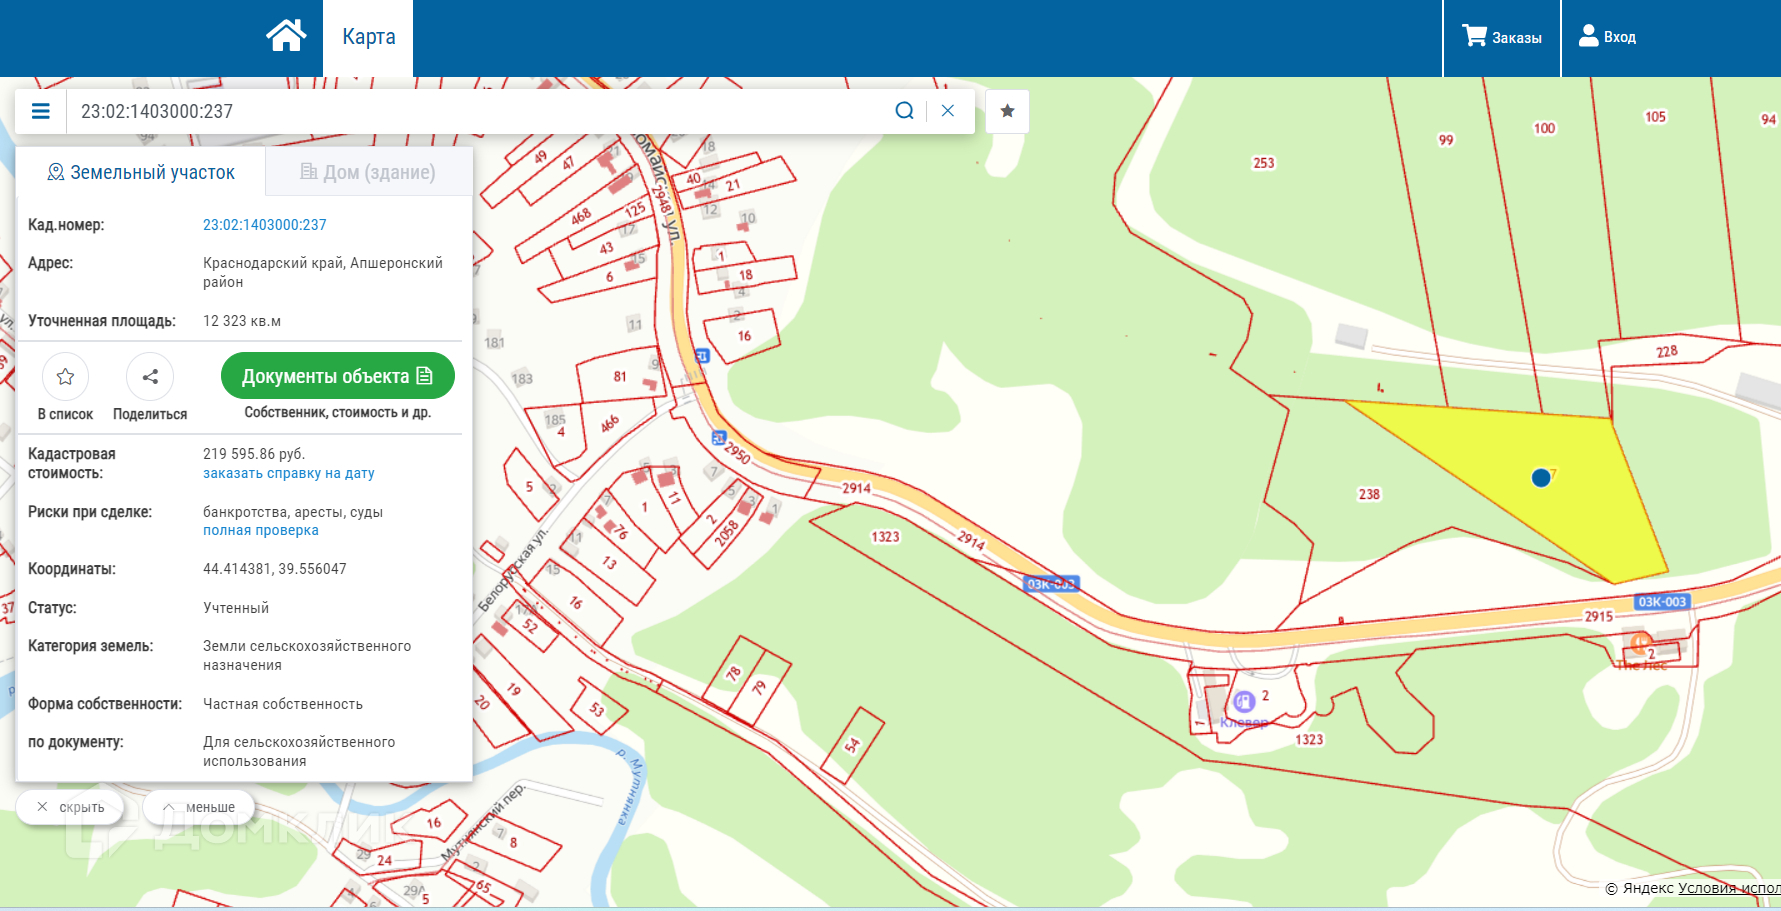Click status value Учтенный
The image size is (1781, 911).
(236, 608)
